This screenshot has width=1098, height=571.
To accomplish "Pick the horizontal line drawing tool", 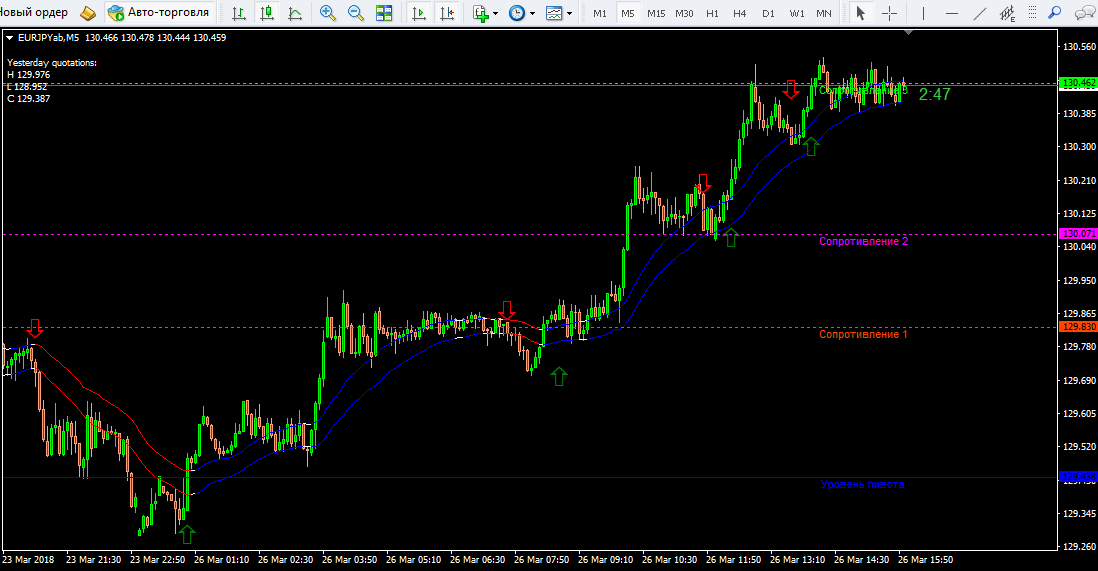I will tap(952, 13).
